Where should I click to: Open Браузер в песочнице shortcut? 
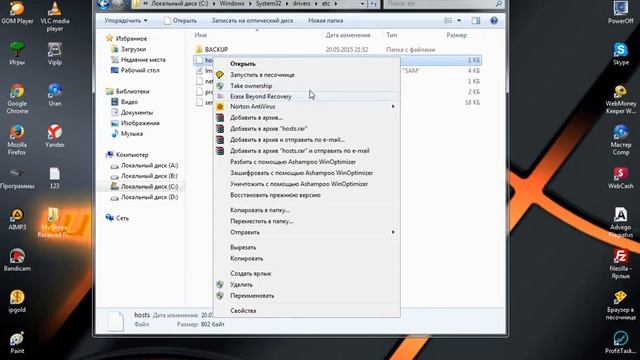620,305
